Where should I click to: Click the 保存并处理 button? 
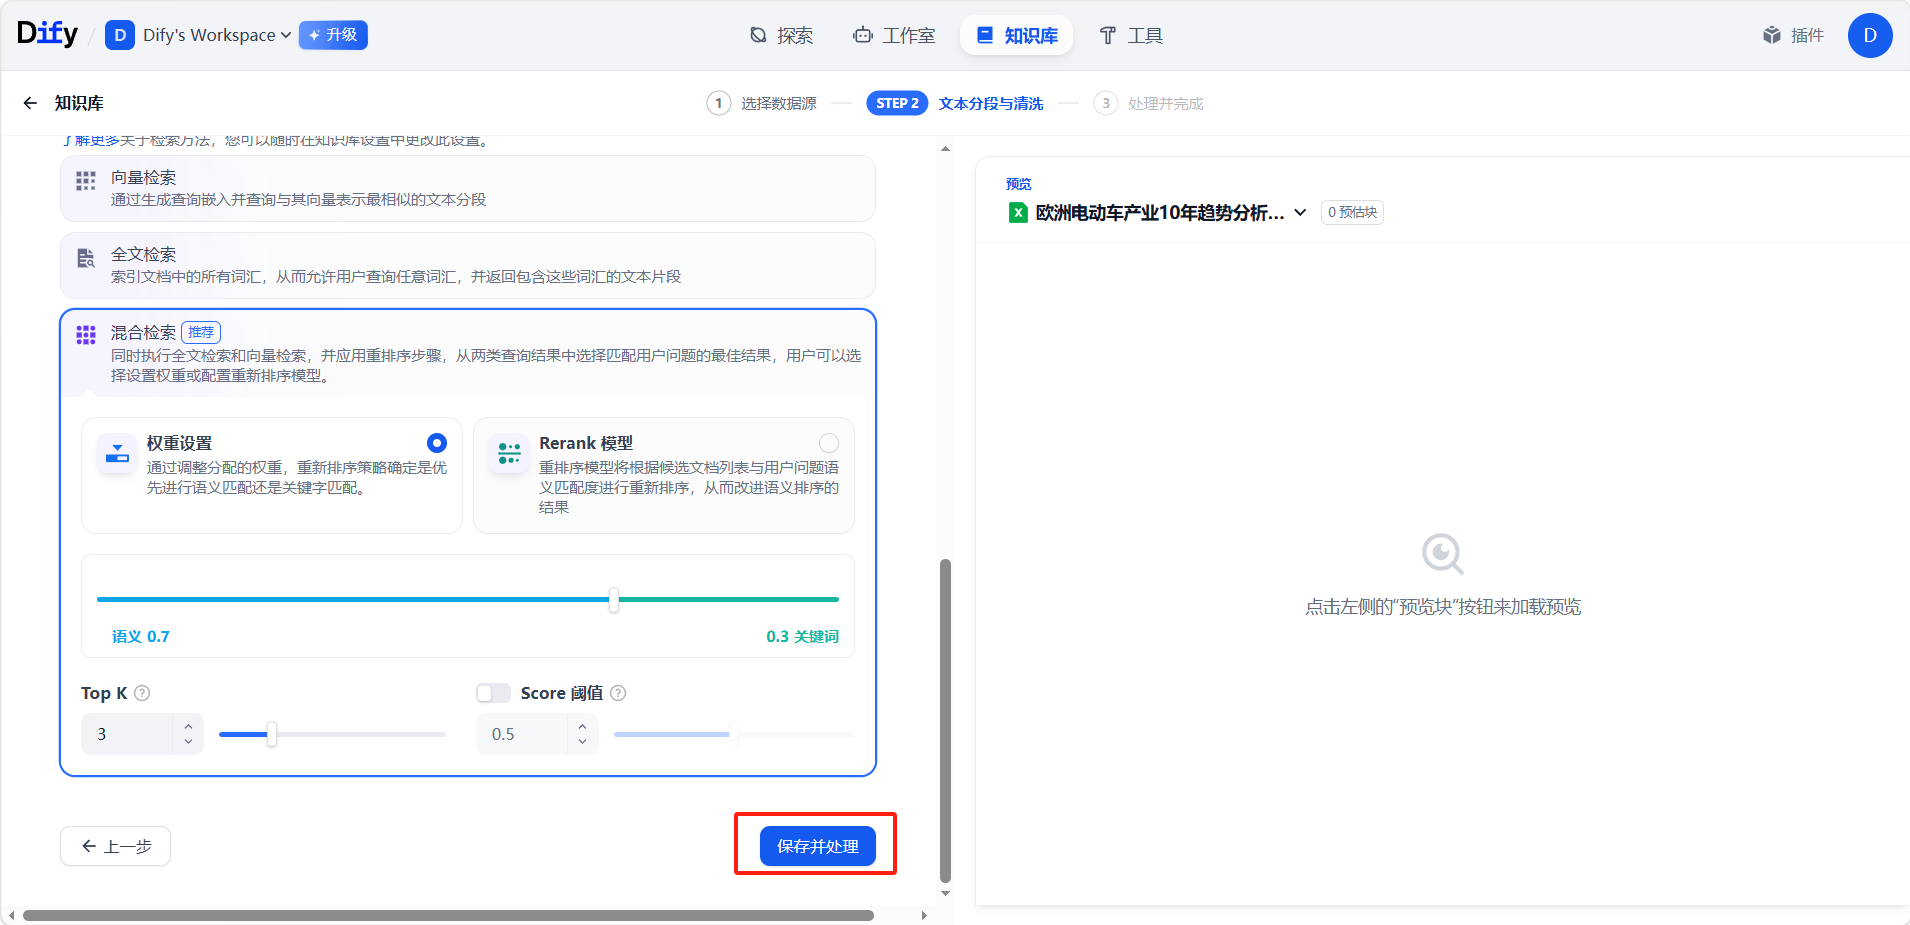tap(817, 846)
